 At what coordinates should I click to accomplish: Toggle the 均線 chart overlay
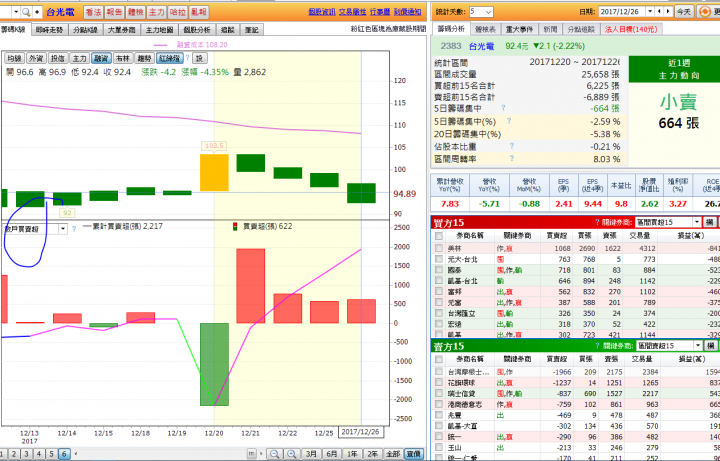15,58
